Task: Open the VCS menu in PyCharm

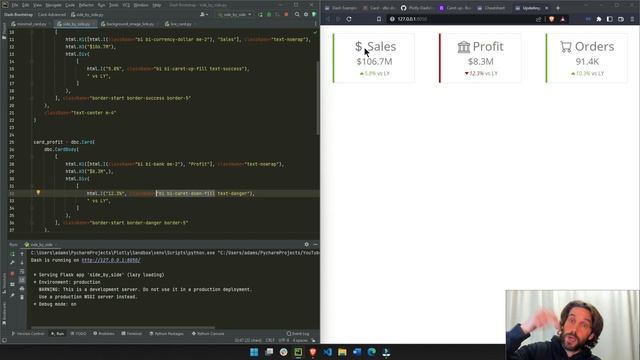Action: pos(126,5)
